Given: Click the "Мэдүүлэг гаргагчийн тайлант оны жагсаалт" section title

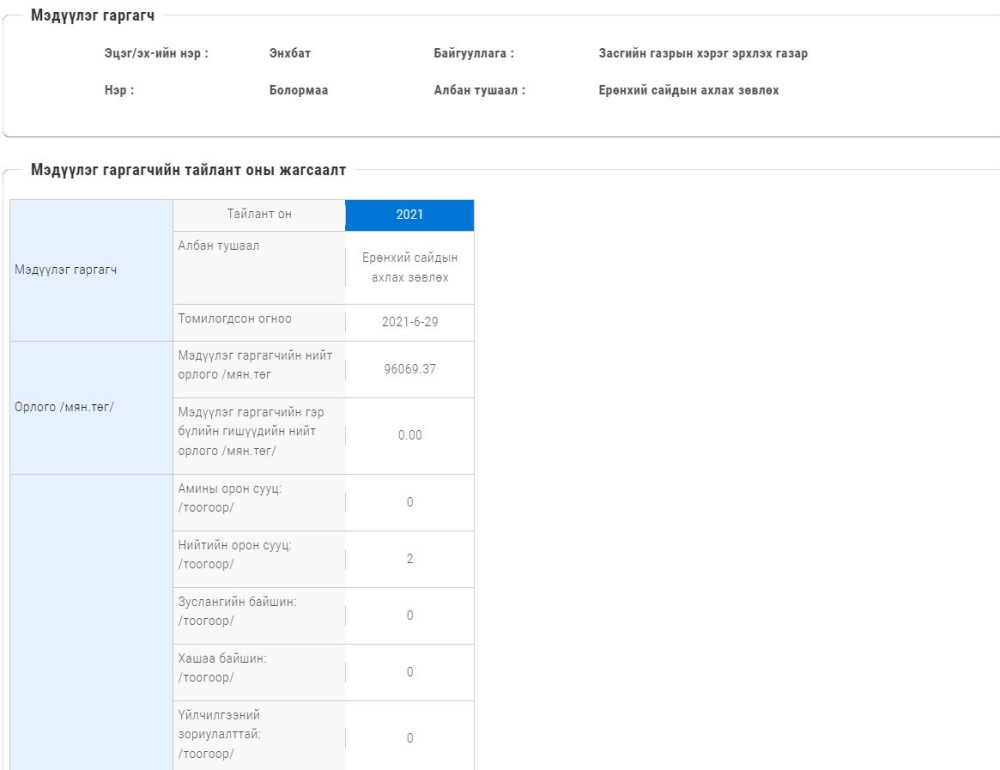Looking at the screenshot, I should click(x=188, y=171).
